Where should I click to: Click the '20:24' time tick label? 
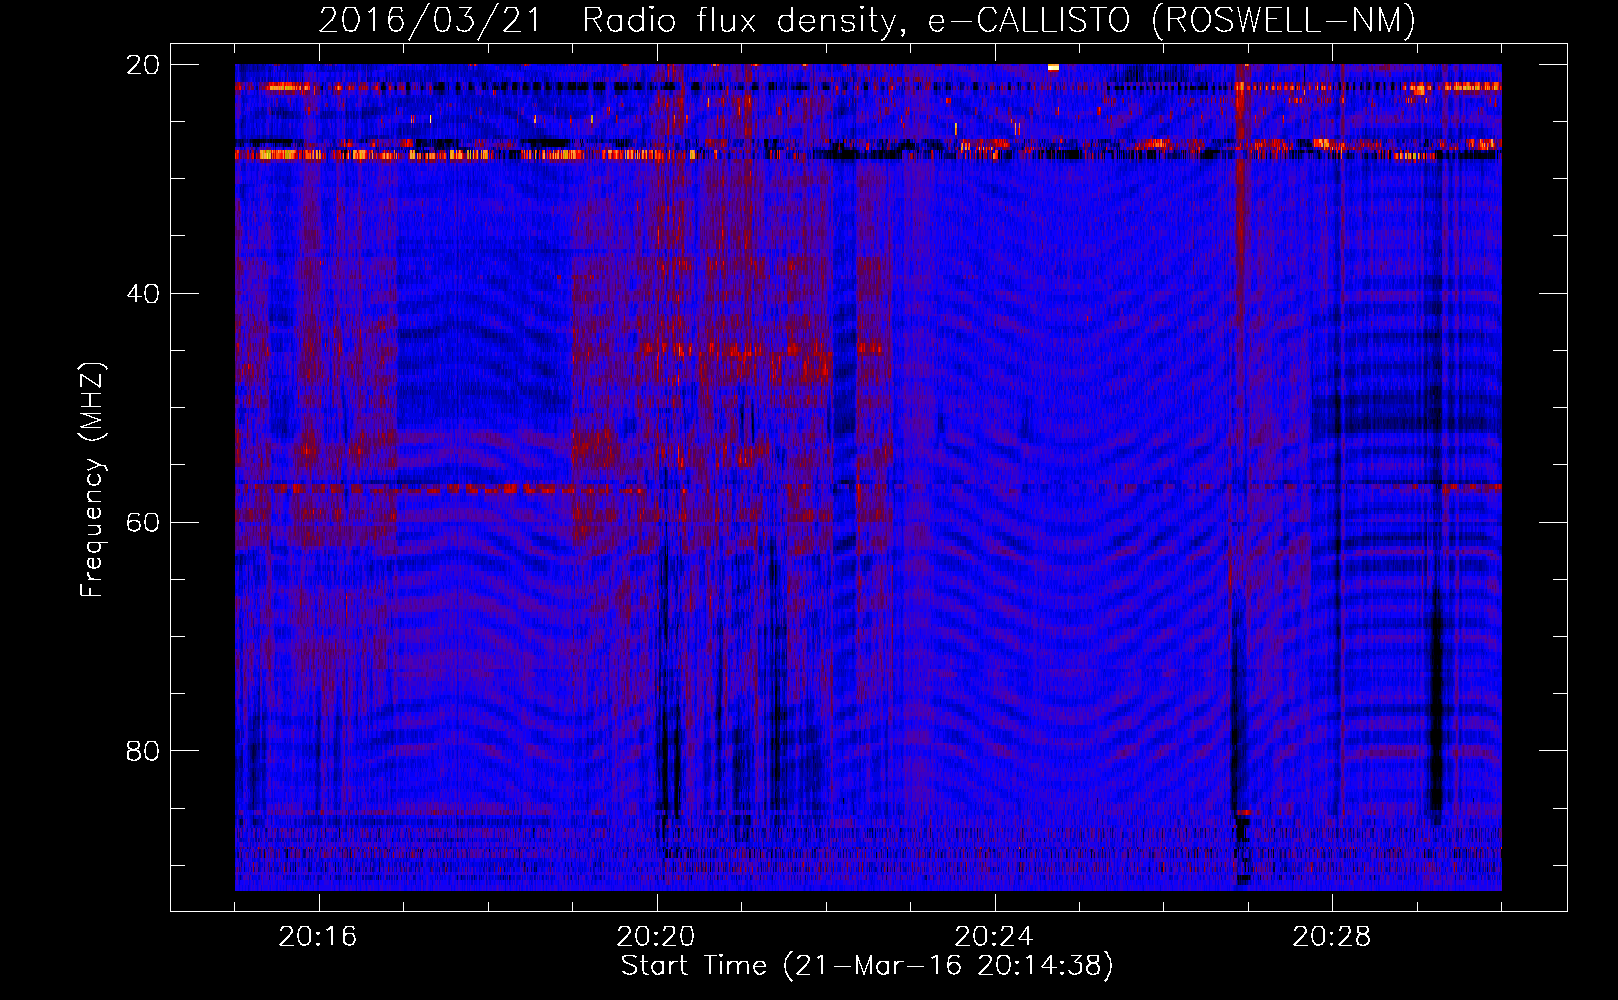[994, 937]
